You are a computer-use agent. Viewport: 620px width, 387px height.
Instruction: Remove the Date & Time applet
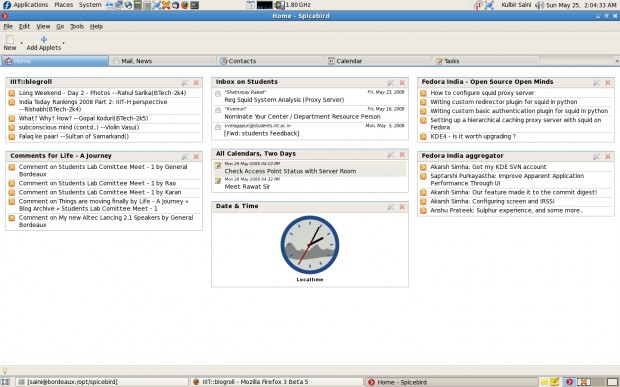point(402,207)
